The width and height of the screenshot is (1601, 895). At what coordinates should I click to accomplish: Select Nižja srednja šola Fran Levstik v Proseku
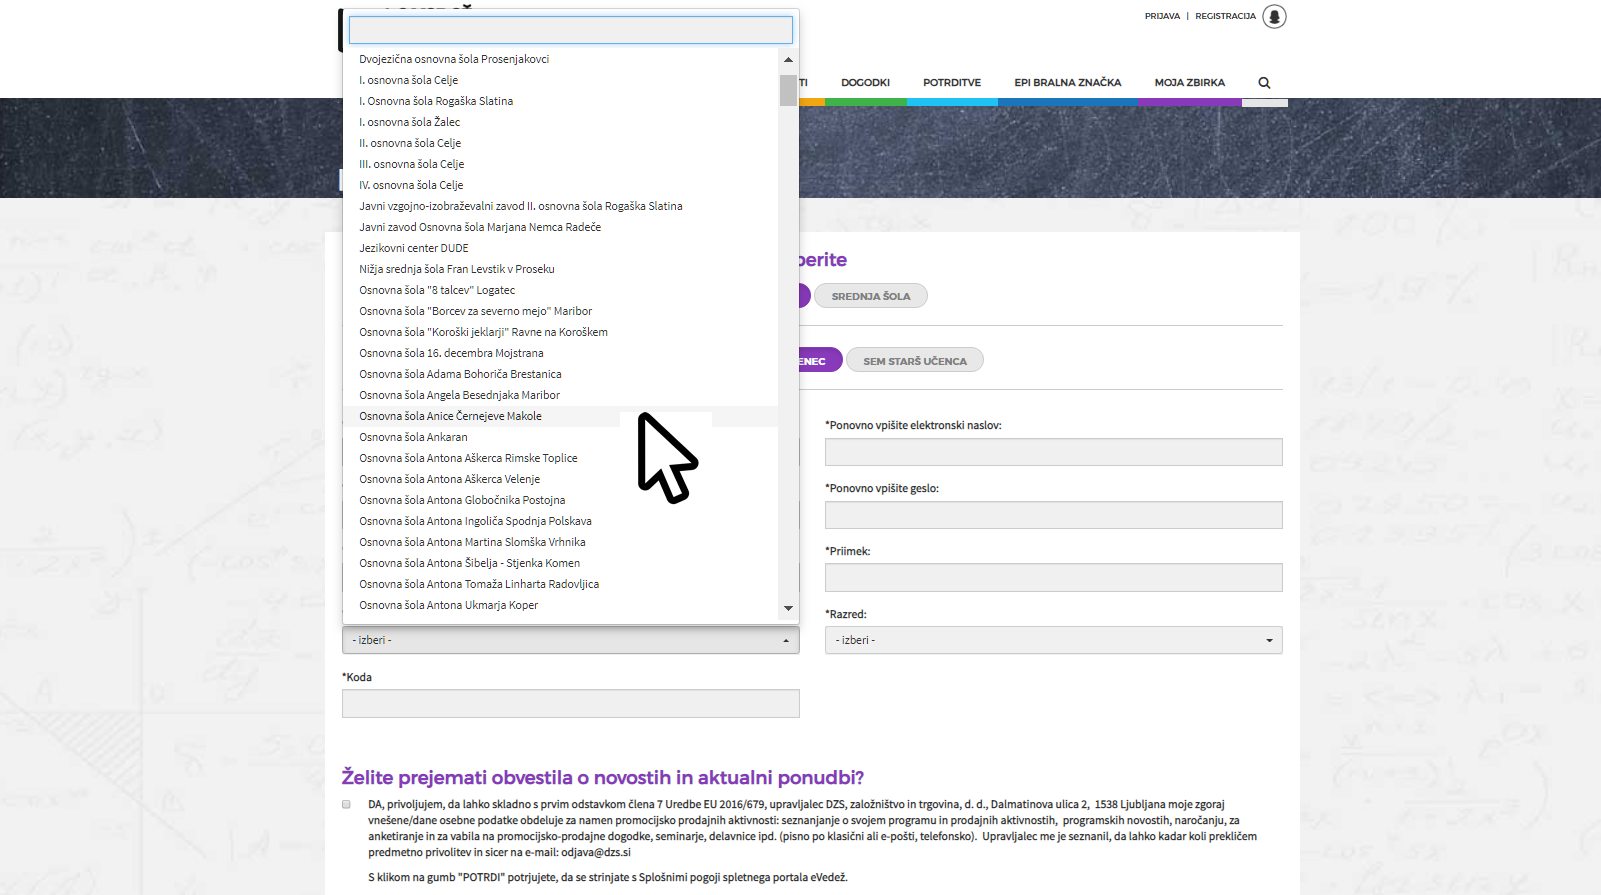560,269
